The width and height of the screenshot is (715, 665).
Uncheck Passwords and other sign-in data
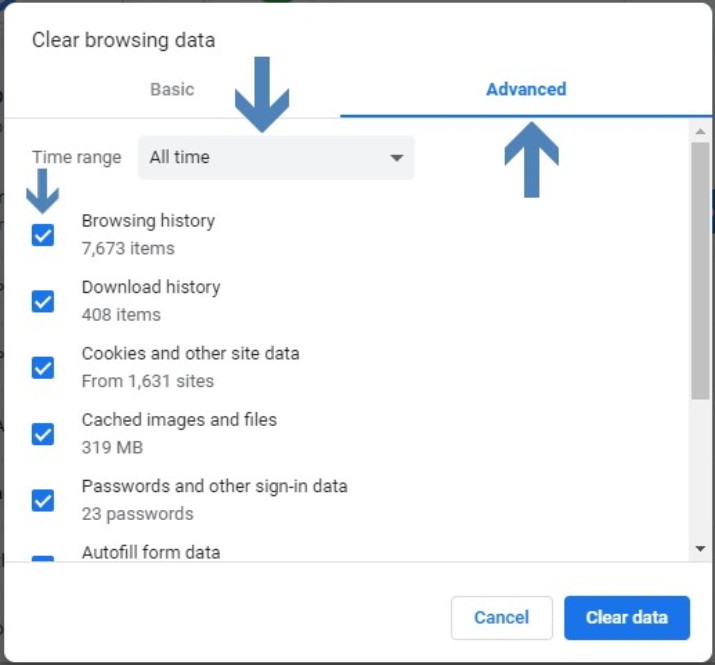coord(43,500)
